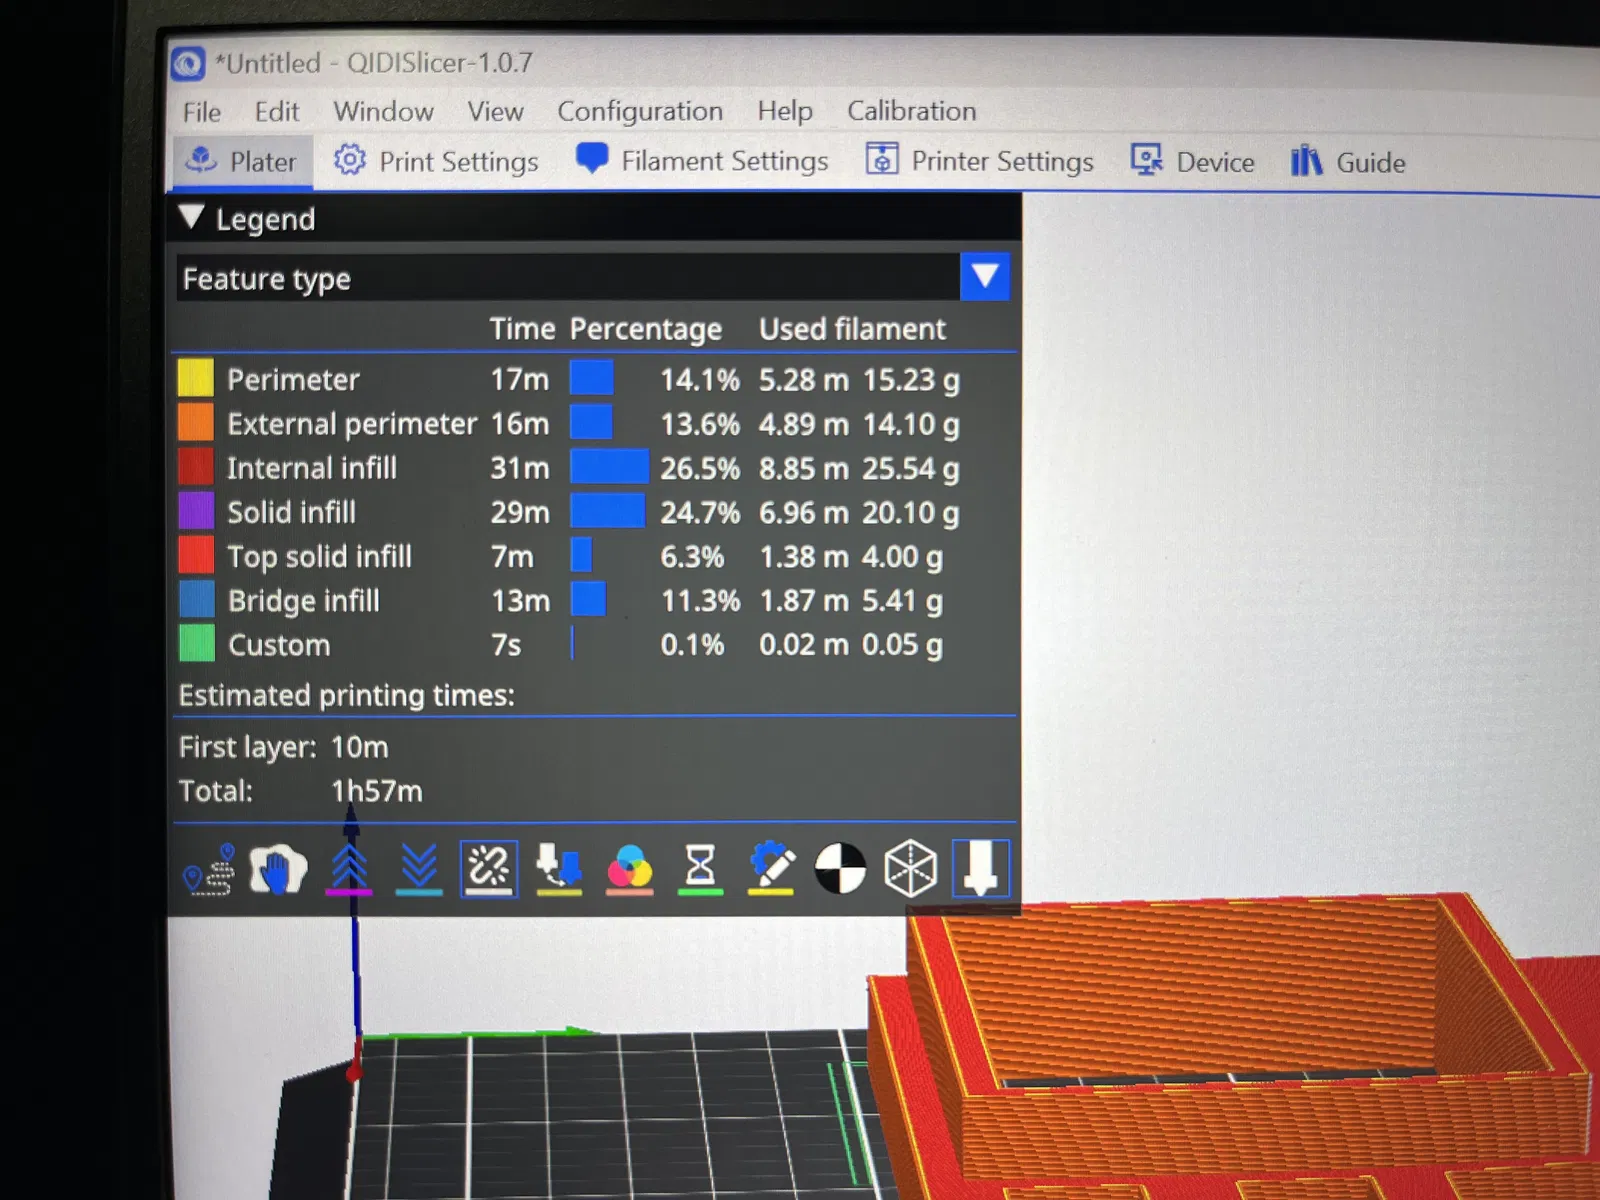1600x1200 pixels.
Task: Click the green Custom swatch
Action: point(197,643)
